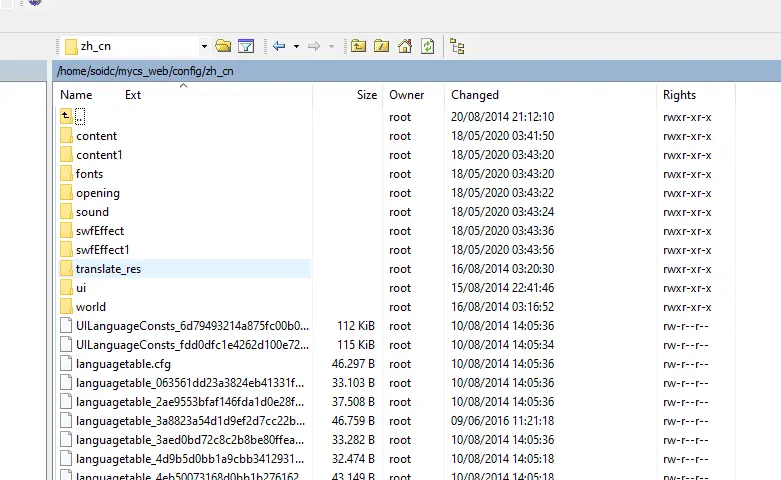This screenshot has height=480, width=781.
Task: Select the opening folder
Action: coord(98,193)
